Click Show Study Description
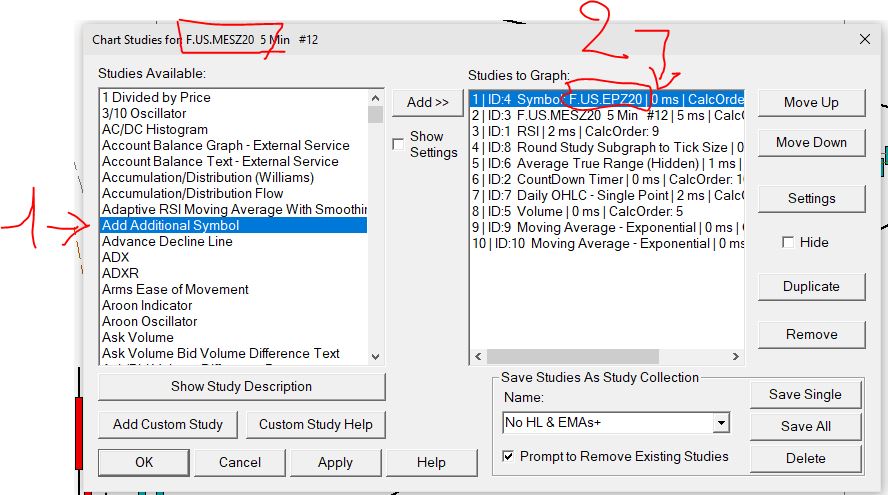The width and height of the screenshot is (888, 495). (x=242, y=386)
